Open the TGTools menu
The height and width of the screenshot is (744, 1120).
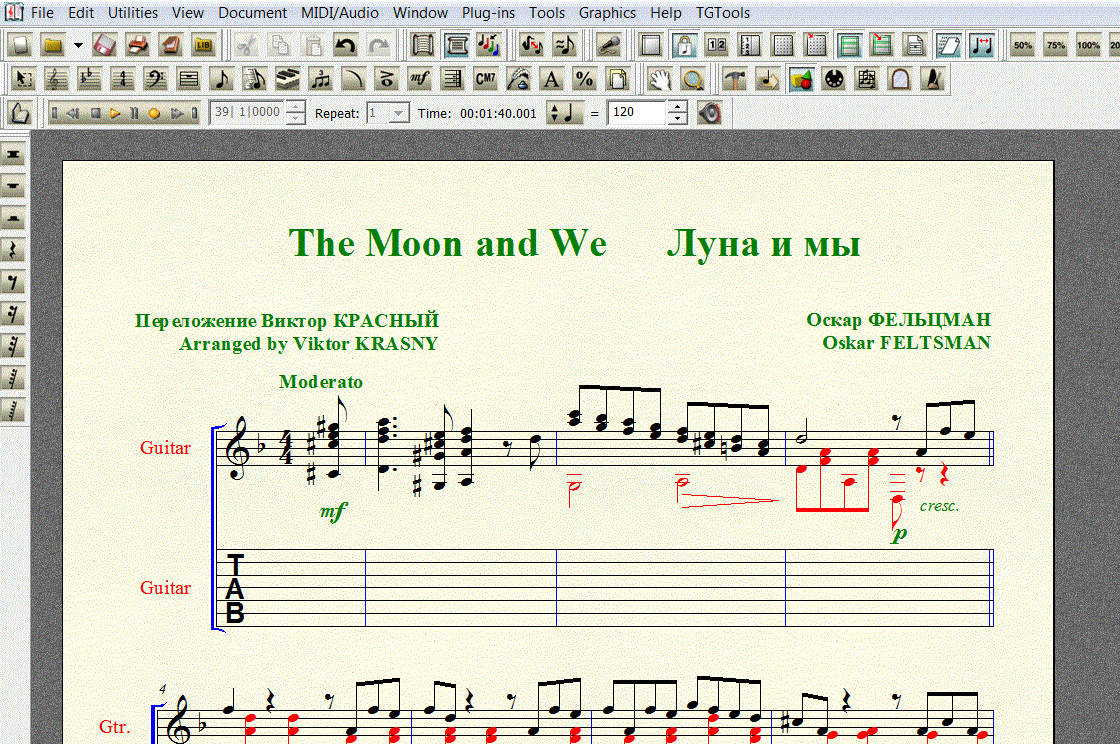[723, 13]
